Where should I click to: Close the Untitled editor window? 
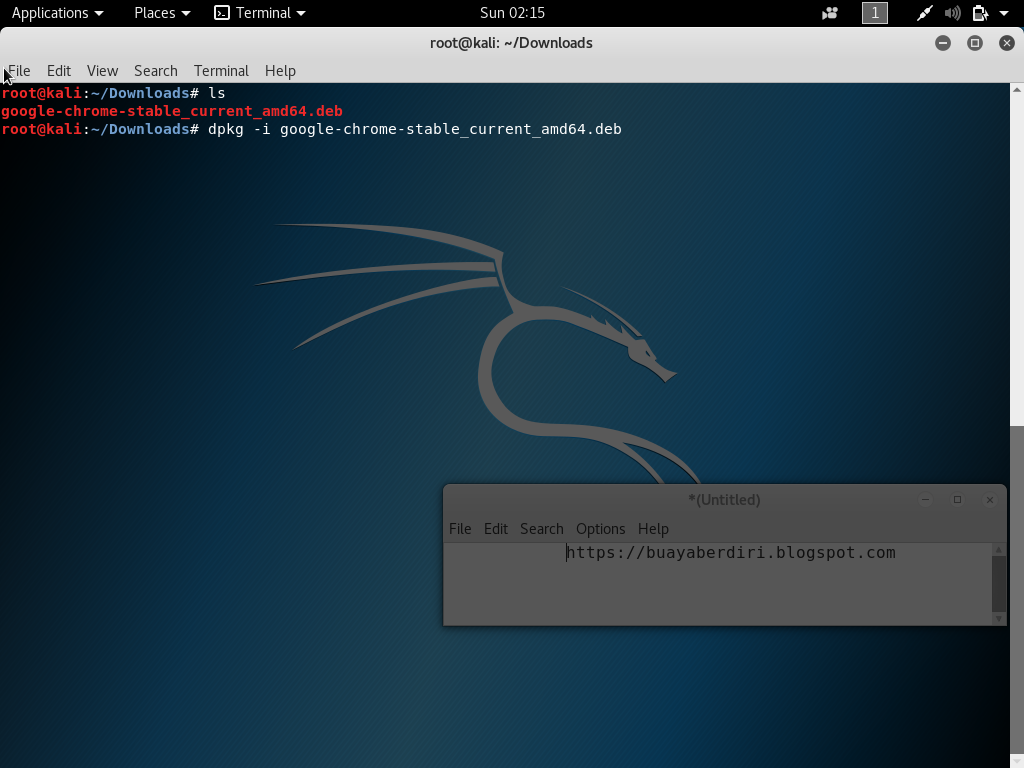[989, 500]
